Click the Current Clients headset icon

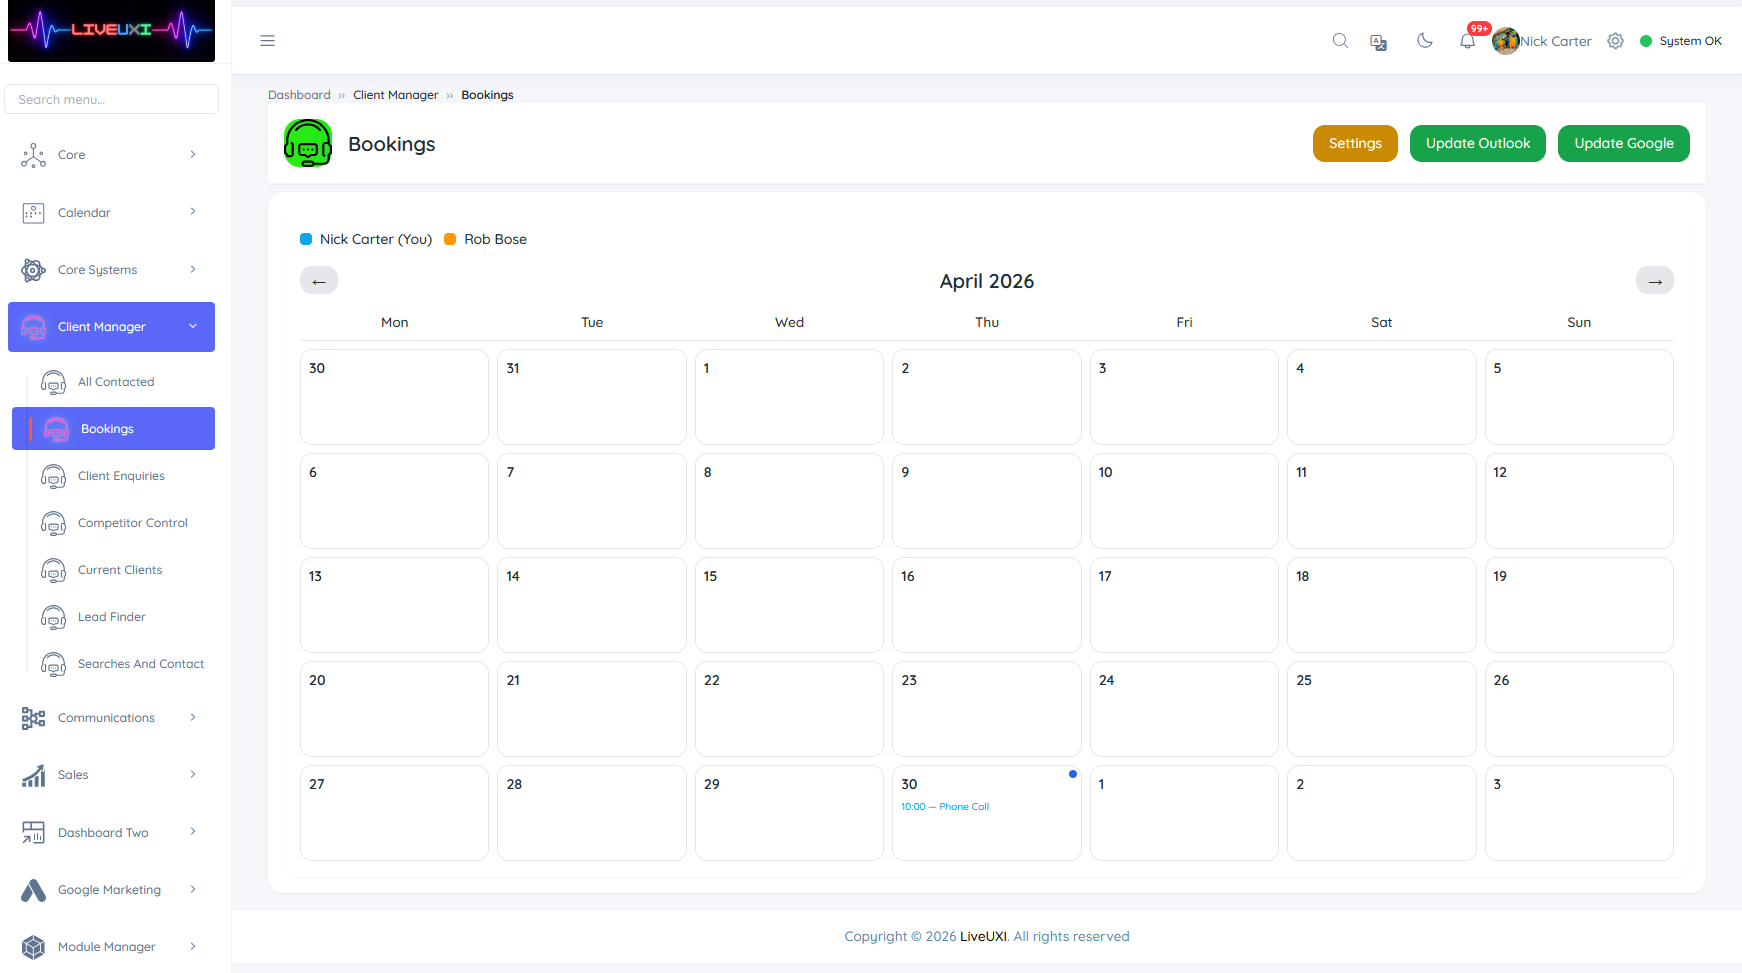tap(53, 570)
